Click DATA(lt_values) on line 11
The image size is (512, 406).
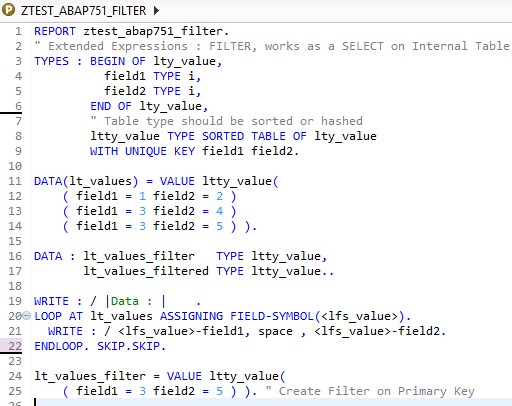coord(86,181)
